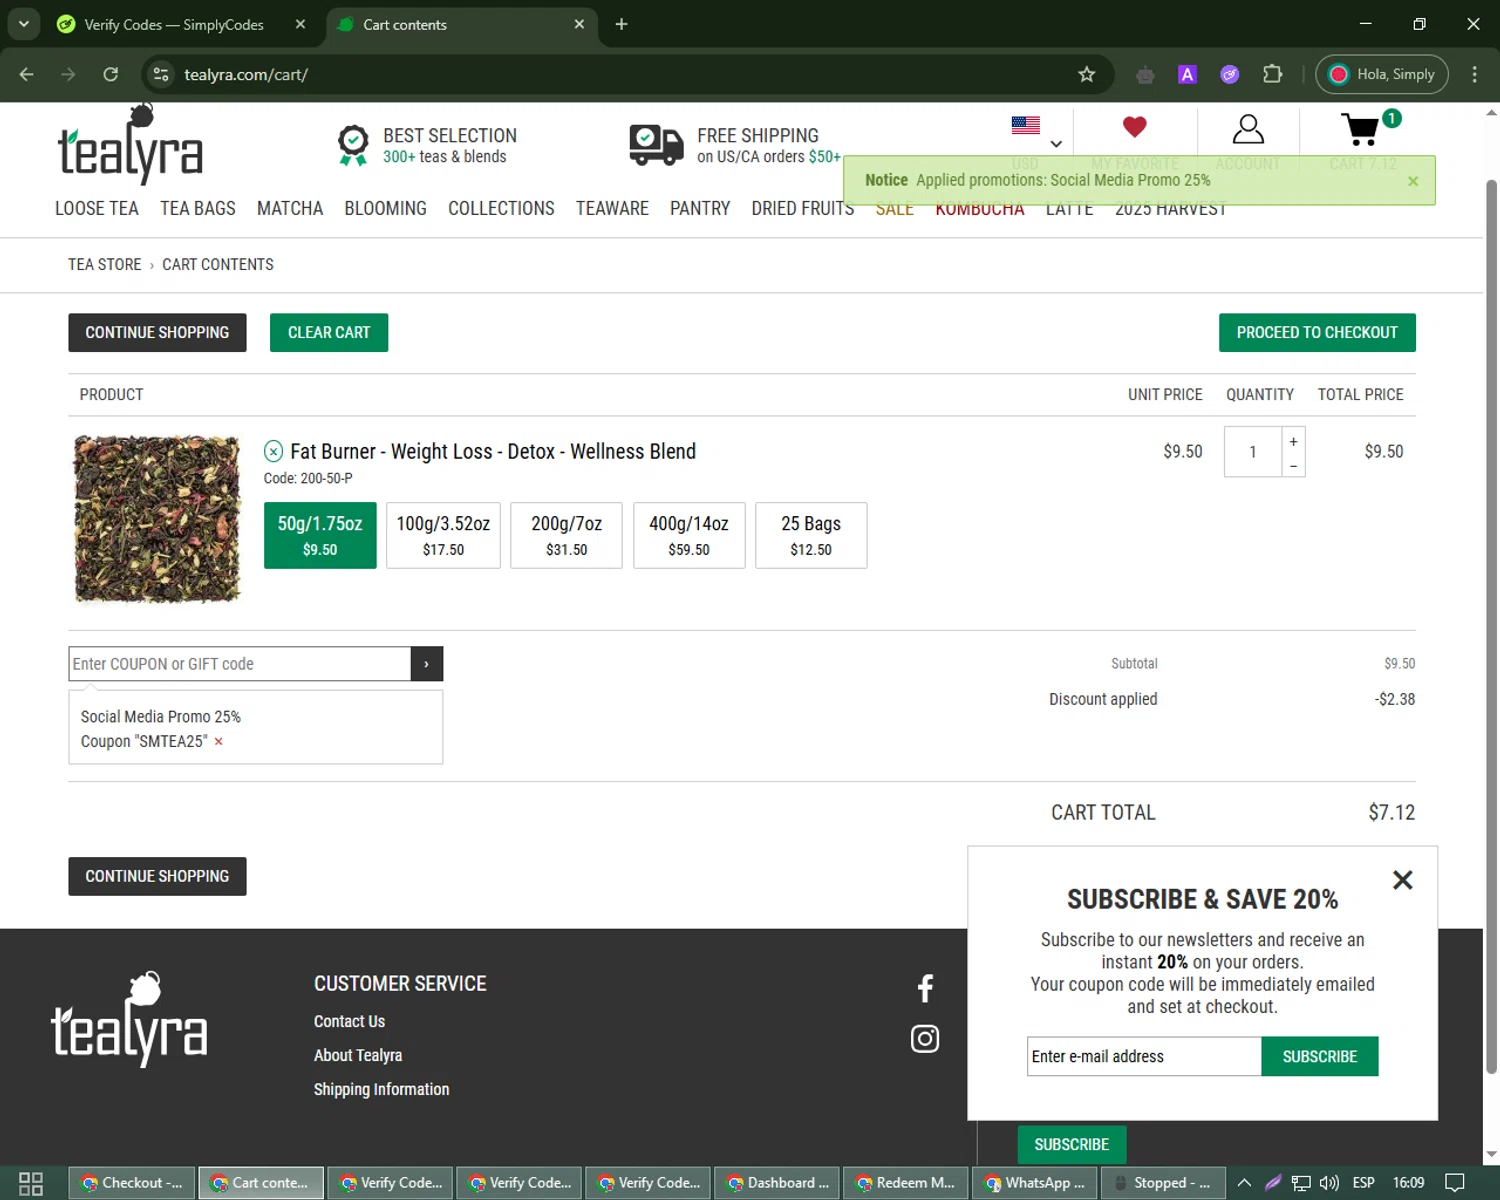
Task: Switch to Verify Codes — SimplyCodes tab
Action: click(174, 24)
